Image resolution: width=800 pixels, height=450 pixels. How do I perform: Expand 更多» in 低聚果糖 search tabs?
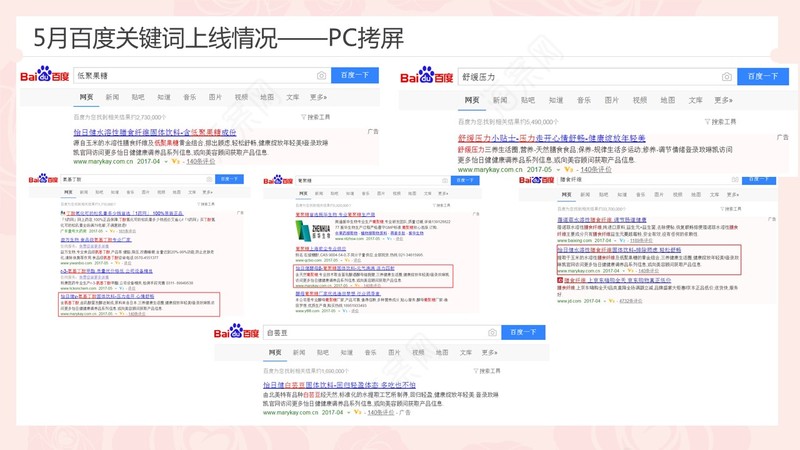pyautogui.click(x=318, y=97)
